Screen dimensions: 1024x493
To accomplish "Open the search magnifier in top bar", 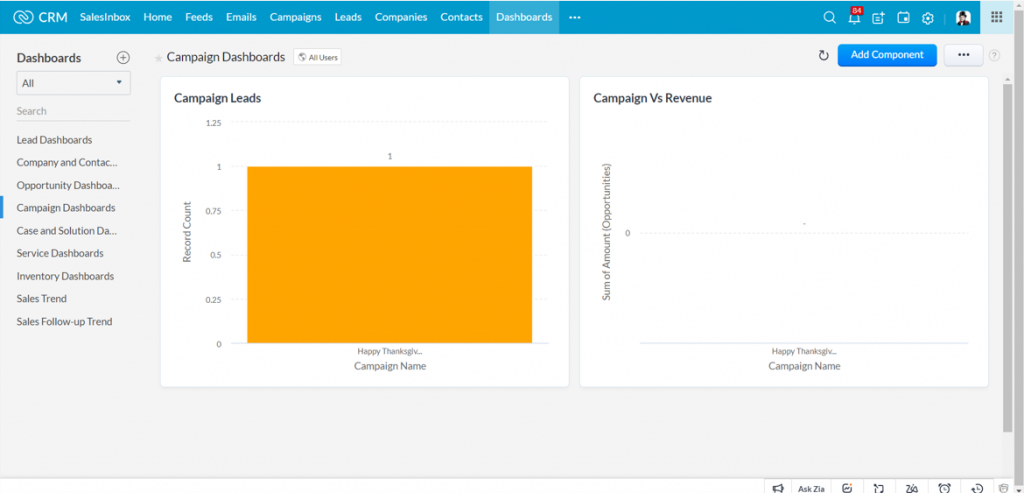I will click(829, 18).
